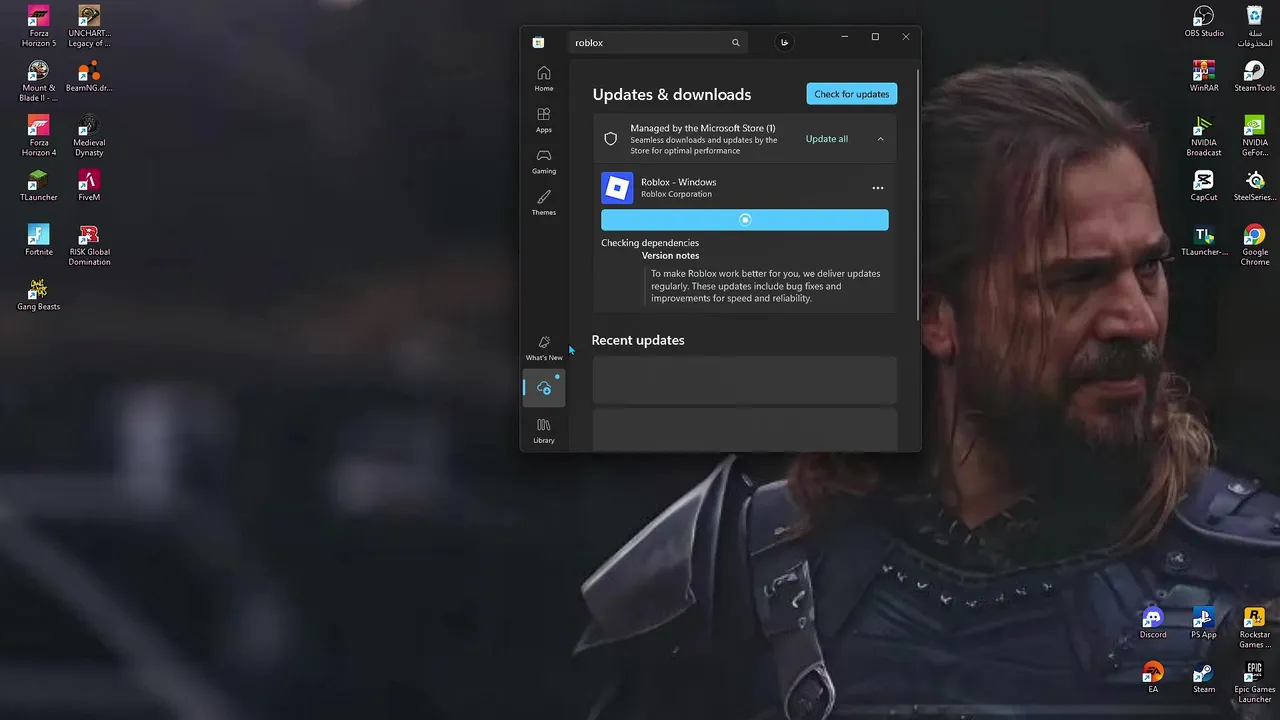Viewport: 1280px width, 720px height.
Task: Select Gang Beasts desktop icon
Action: point(38,295)
